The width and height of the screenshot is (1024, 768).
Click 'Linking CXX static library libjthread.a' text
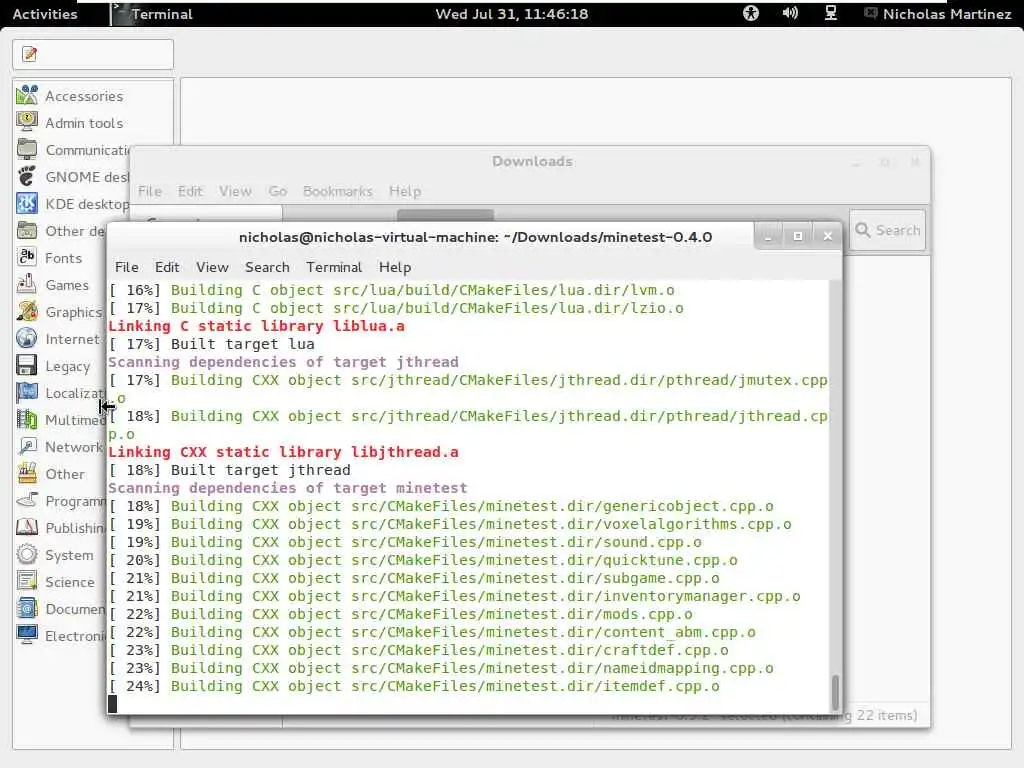(x=283, y=452)
